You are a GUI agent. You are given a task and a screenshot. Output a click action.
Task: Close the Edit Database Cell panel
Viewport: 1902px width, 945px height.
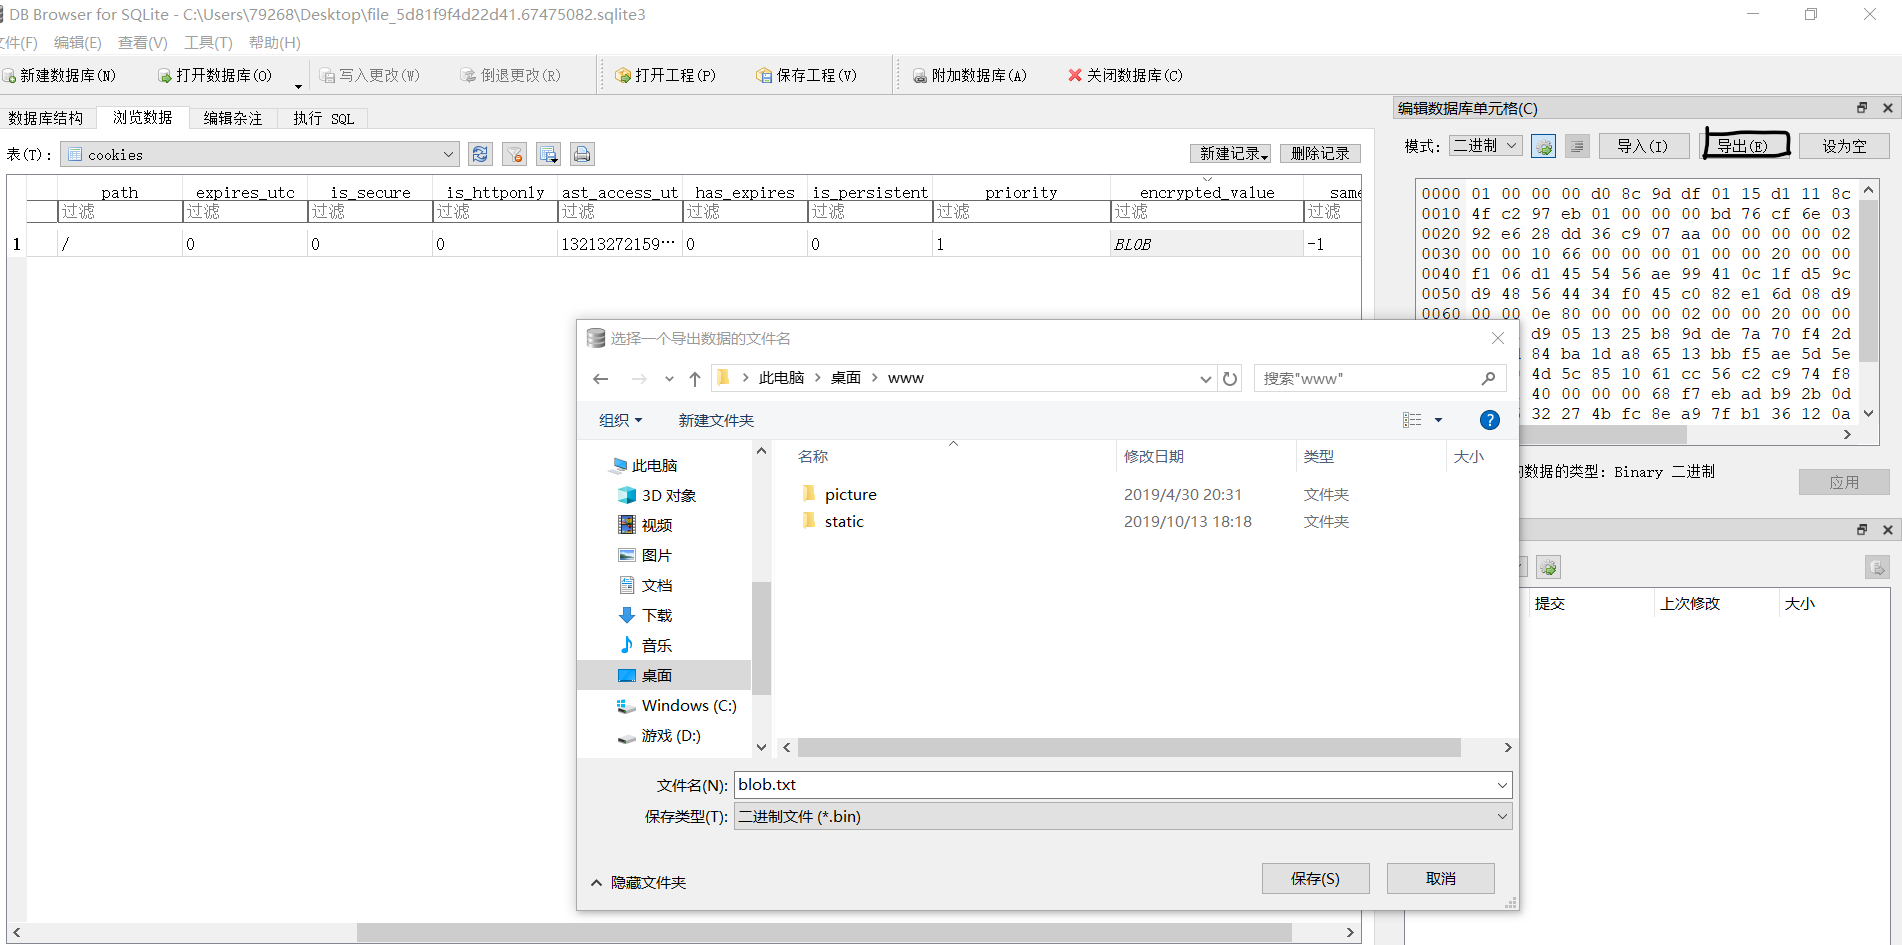click(1887, 108)
